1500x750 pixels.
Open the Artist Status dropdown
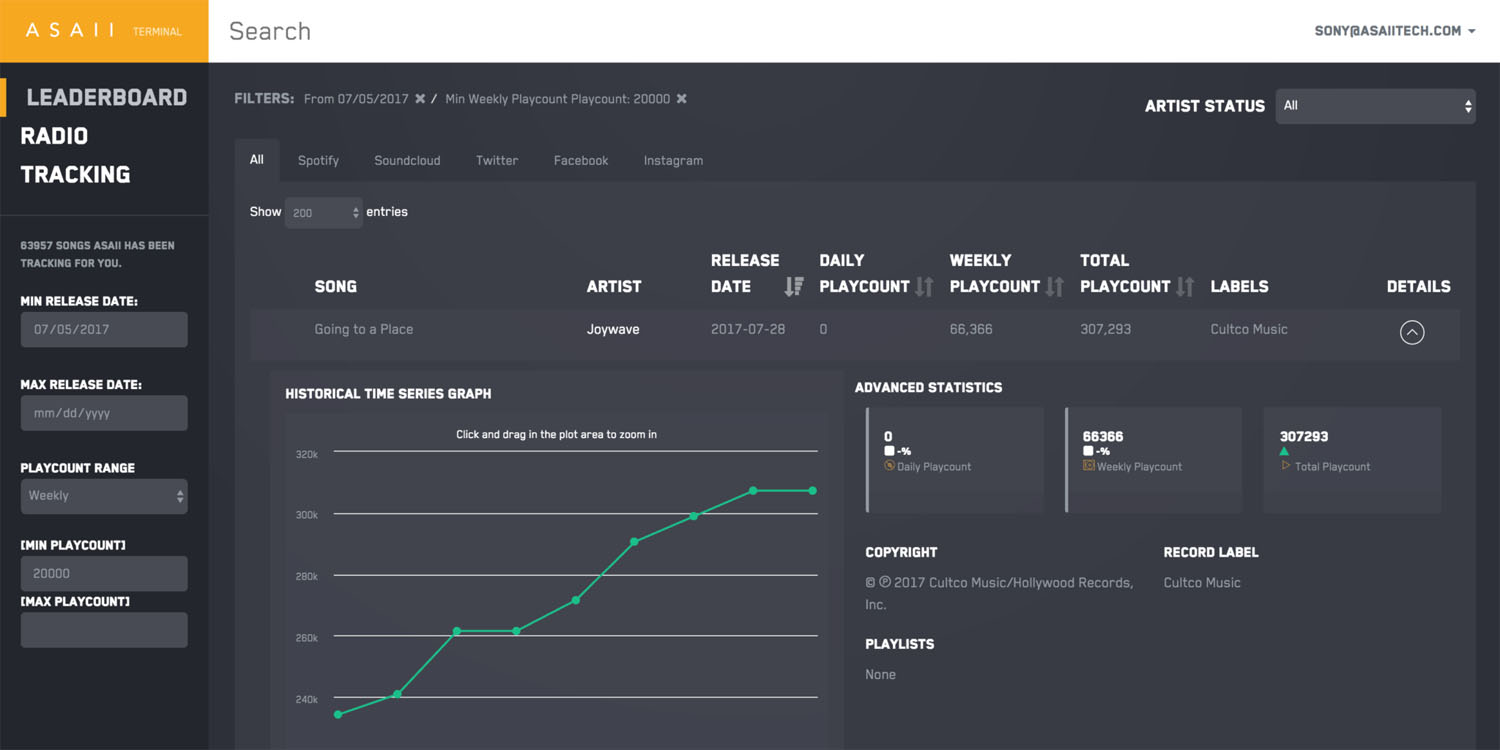[1375, 106]
